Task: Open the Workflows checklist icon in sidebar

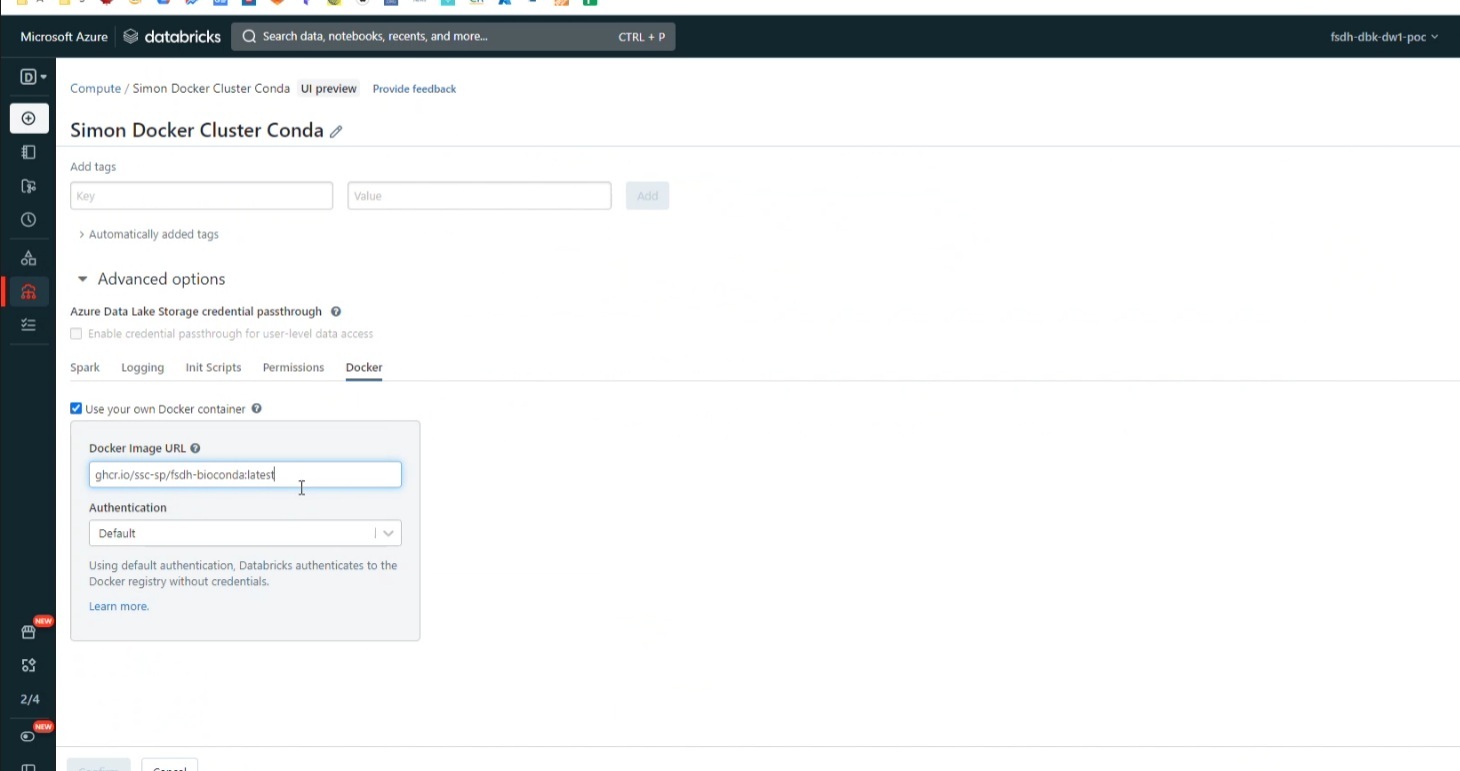Action: click(29, 325)
